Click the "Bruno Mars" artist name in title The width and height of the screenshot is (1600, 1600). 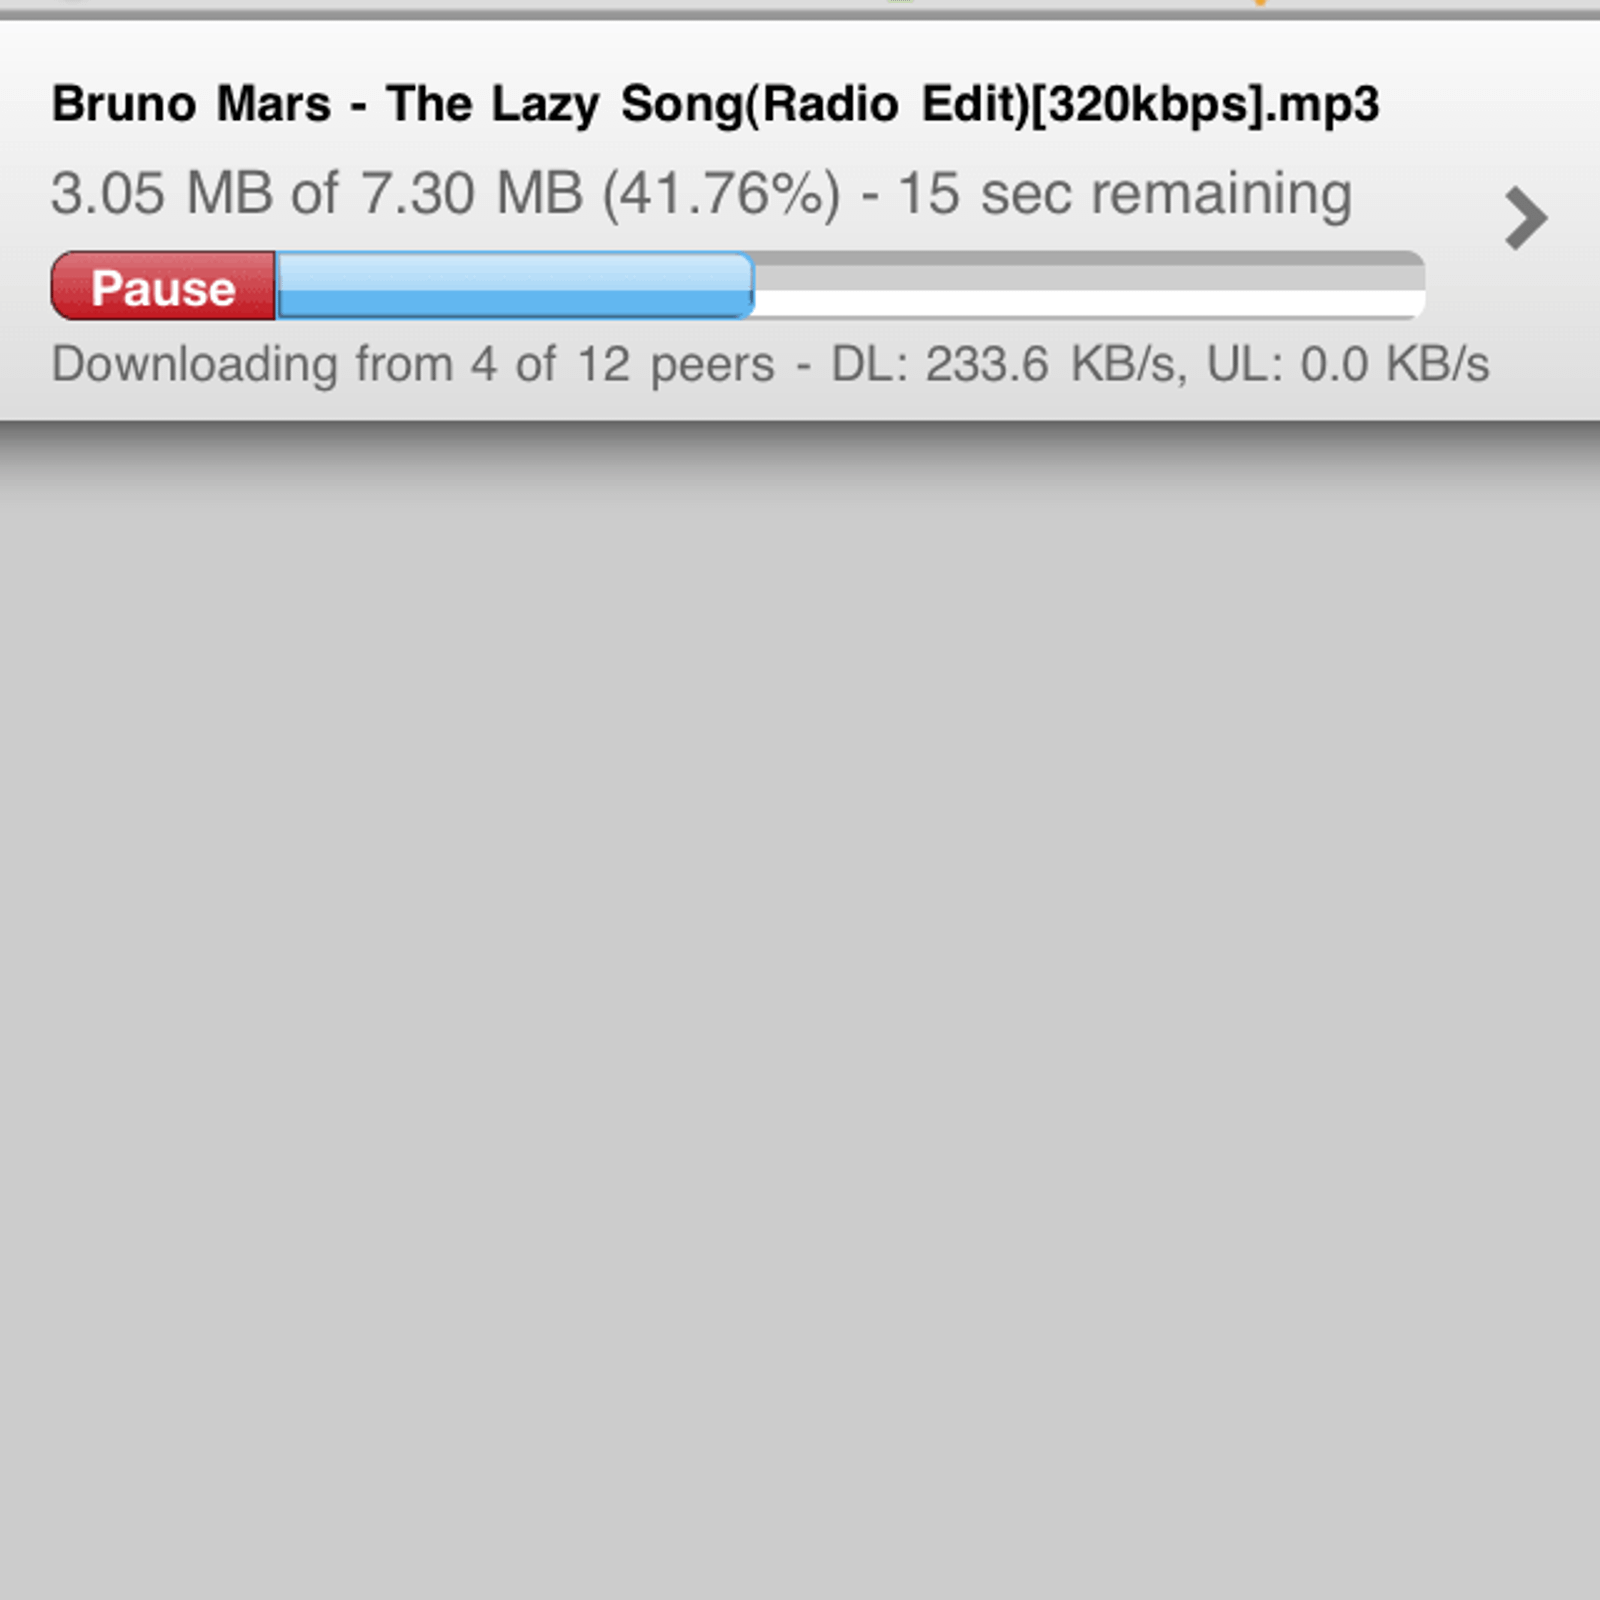coord(191,104)
